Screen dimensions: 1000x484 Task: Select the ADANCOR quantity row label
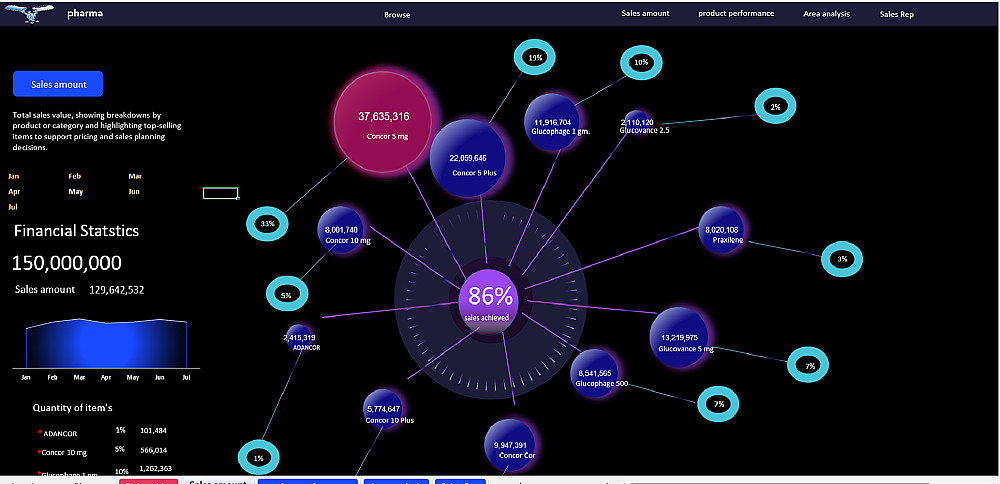60,434
